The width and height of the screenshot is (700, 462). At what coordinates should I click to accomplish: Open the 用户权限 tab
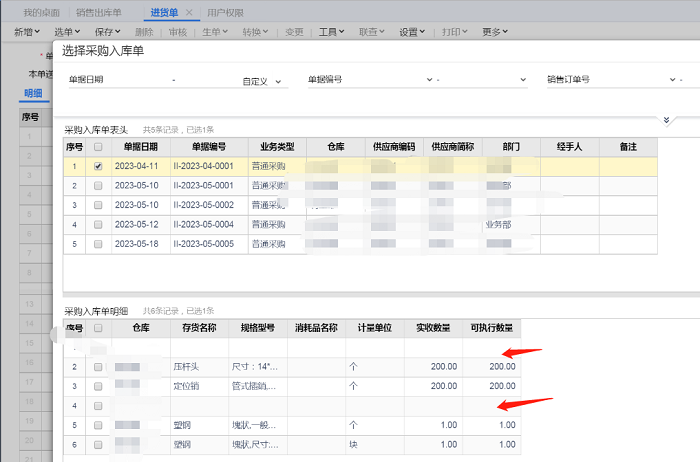(225, 13)
